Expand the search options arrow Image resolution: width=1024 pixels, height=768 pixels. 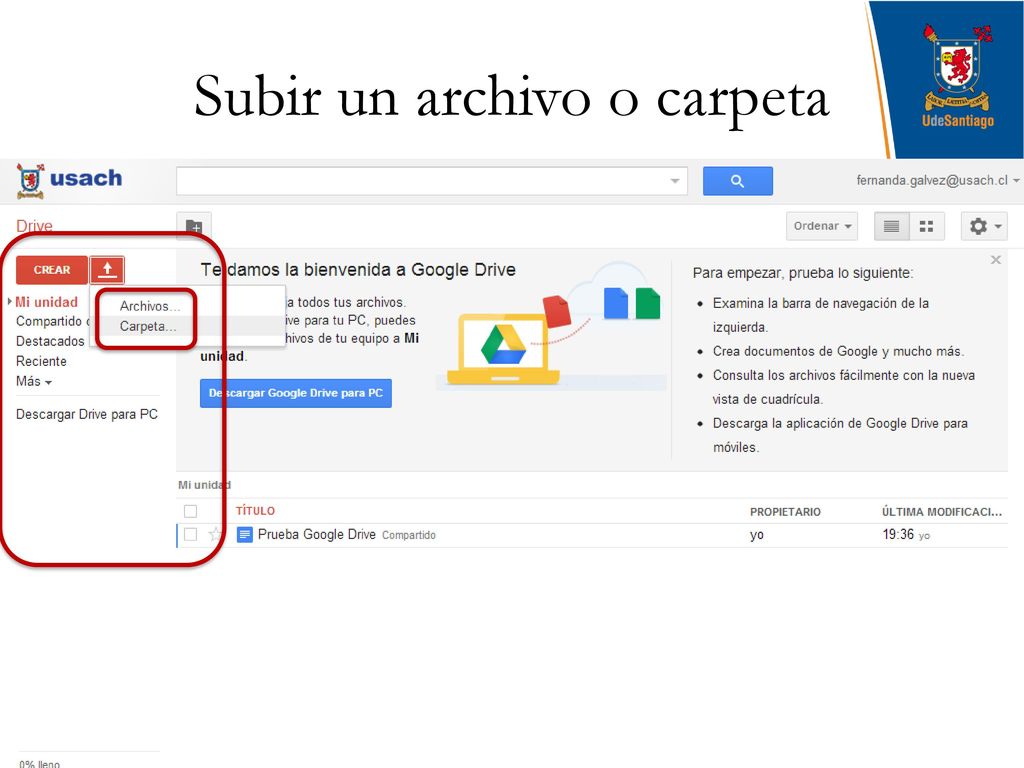675,181
